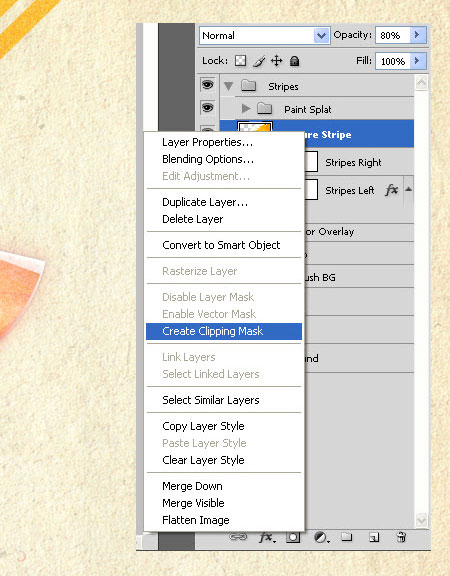Choose Duplicate Layer from context menu

click(224, 202)
